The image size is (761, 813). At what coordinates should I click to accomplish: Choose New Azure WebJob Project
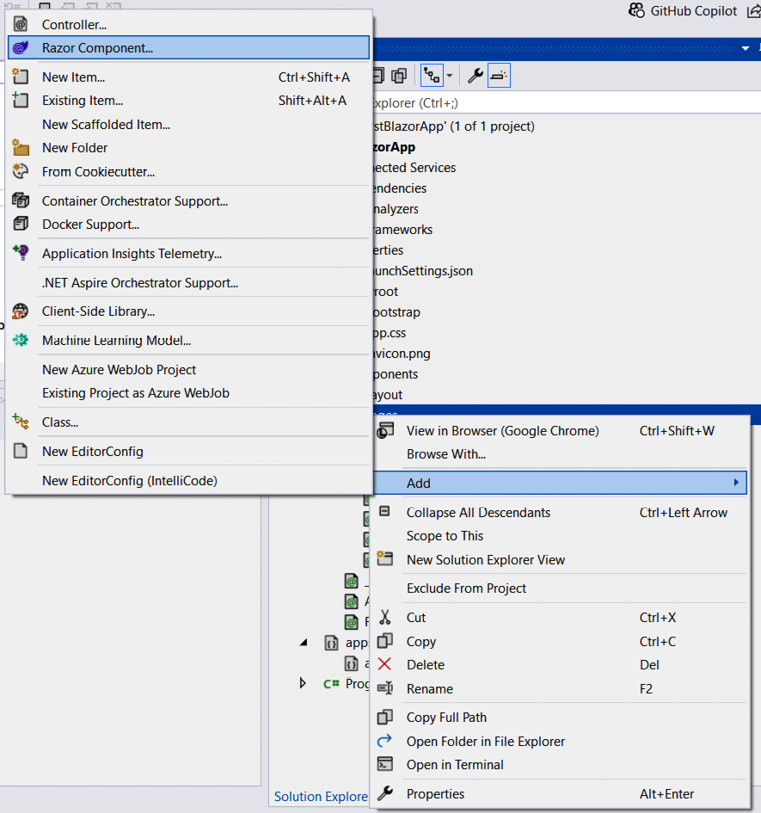click(119, 370)
